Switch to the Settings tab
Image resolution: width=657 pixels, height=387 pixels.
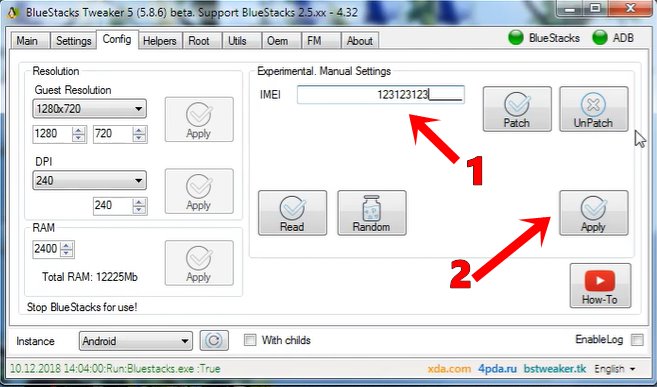pyautogui.click(x=73, y=41)
